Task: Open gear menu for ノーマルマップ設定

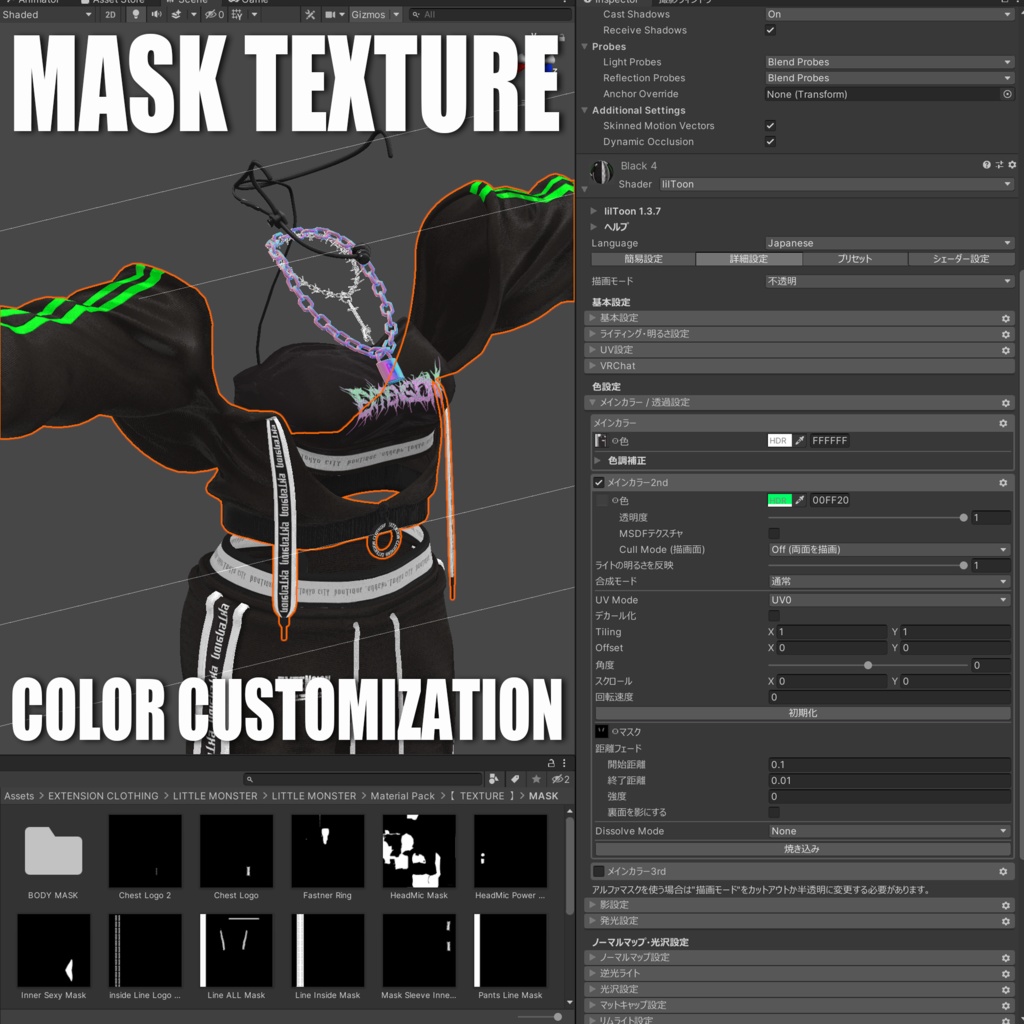Action: tap(1006, 957)
